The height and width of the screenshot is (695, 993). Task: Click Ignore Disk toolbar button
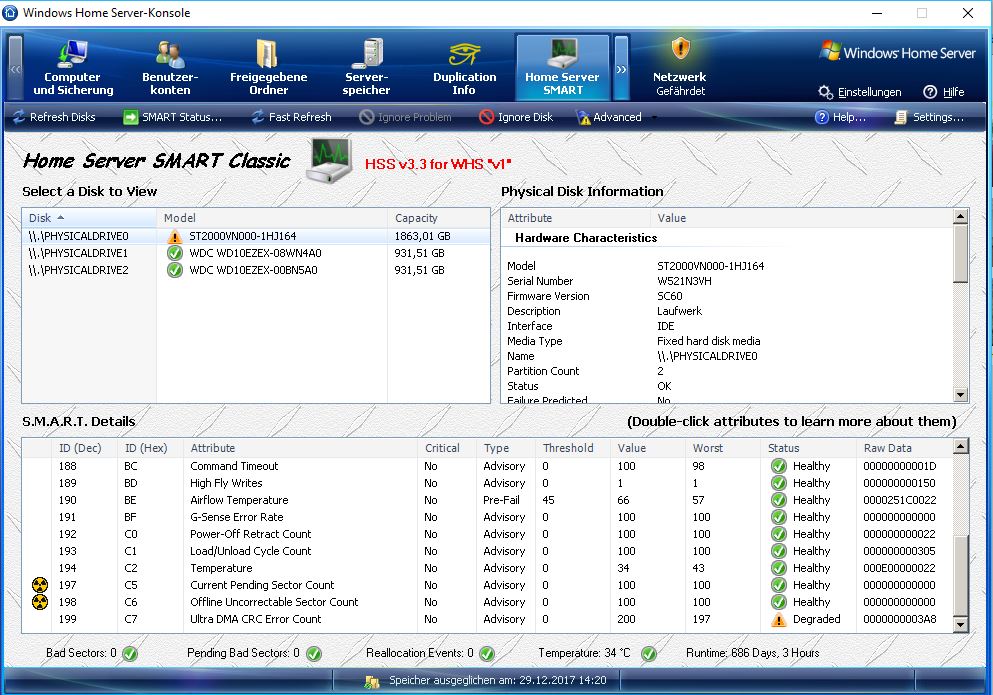[x=516, y=117]
